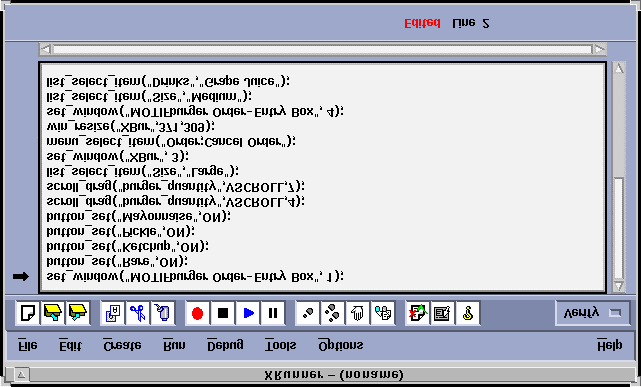Click the black square Stop button
Image resolution: width=641 pixels, height=387 pixels.
[x=223, y=313]
